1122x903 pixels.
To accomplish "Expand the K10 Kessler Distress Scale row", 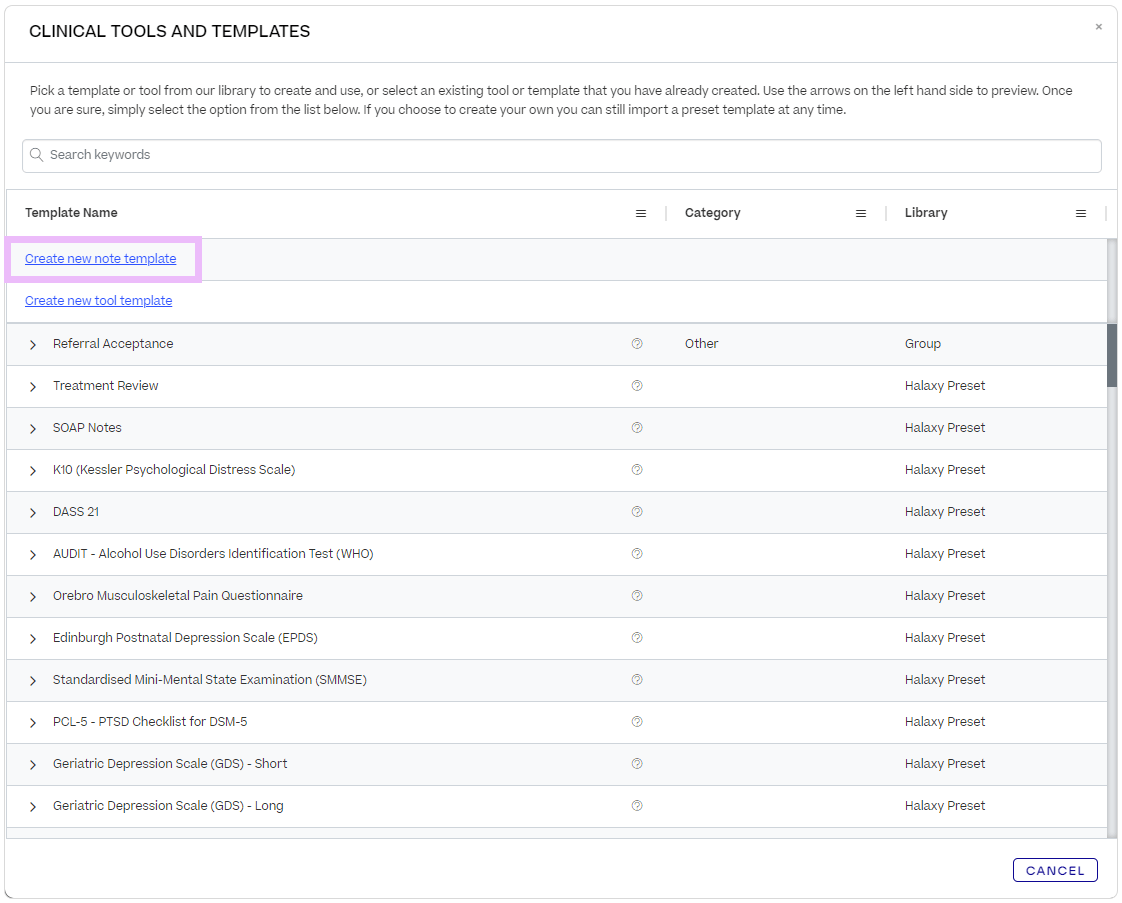I will 33,471.
